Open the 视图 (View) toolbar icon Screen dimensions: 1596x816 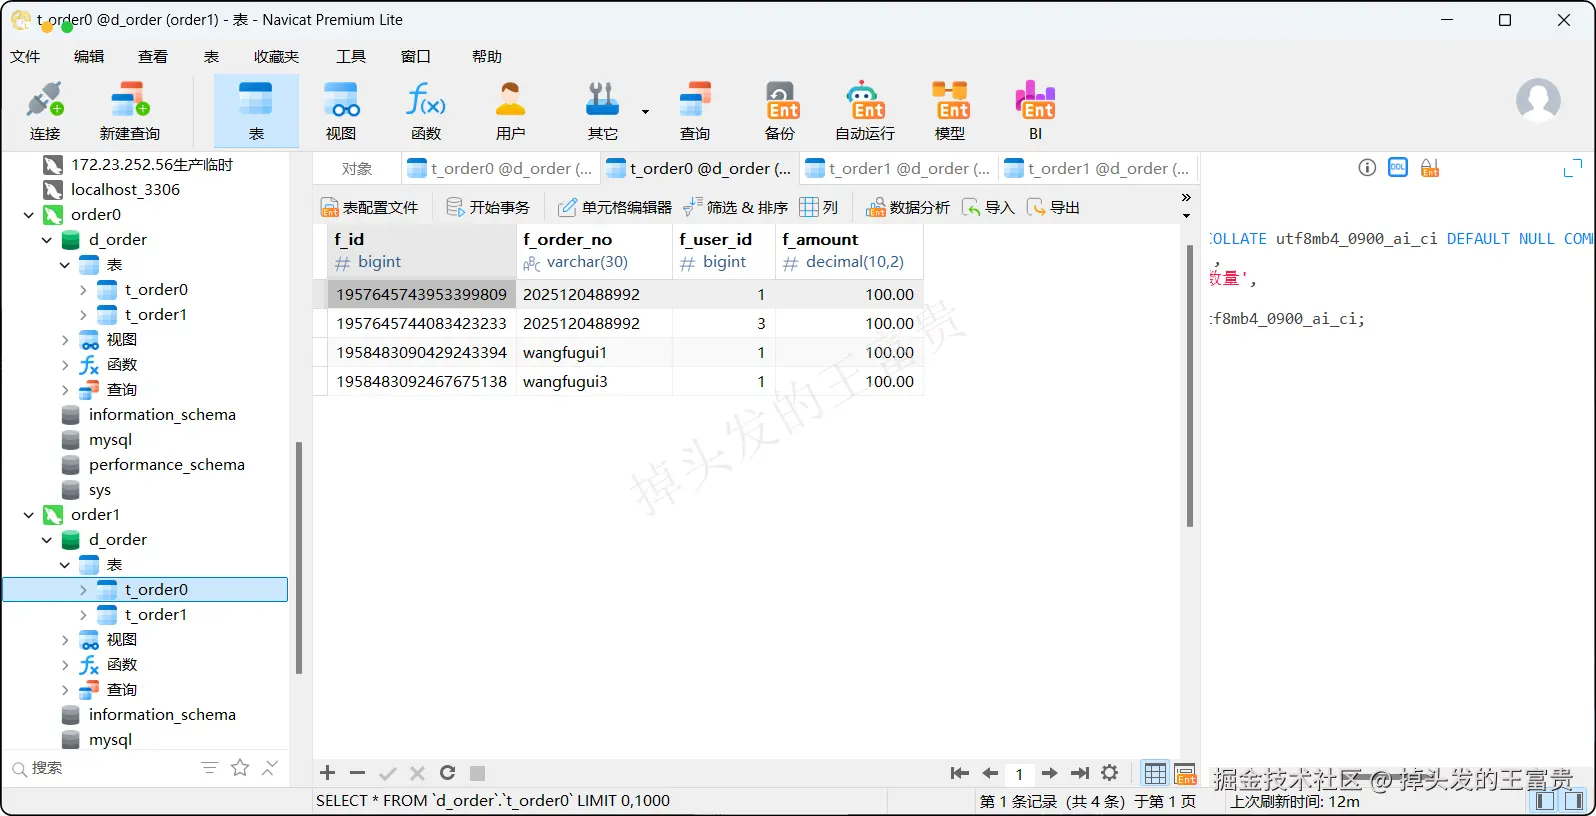[341, 111]
